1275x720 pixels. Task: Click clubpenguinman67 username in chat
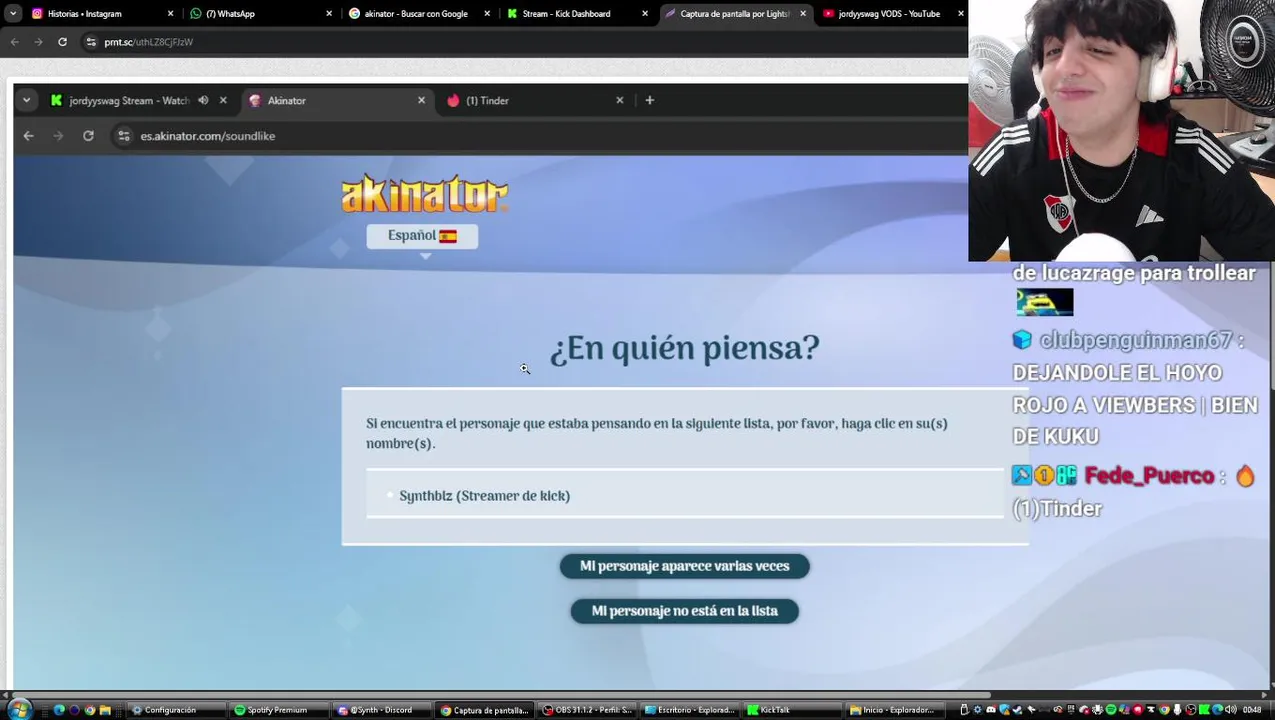pyautogui.click(x=1135, y=341)
